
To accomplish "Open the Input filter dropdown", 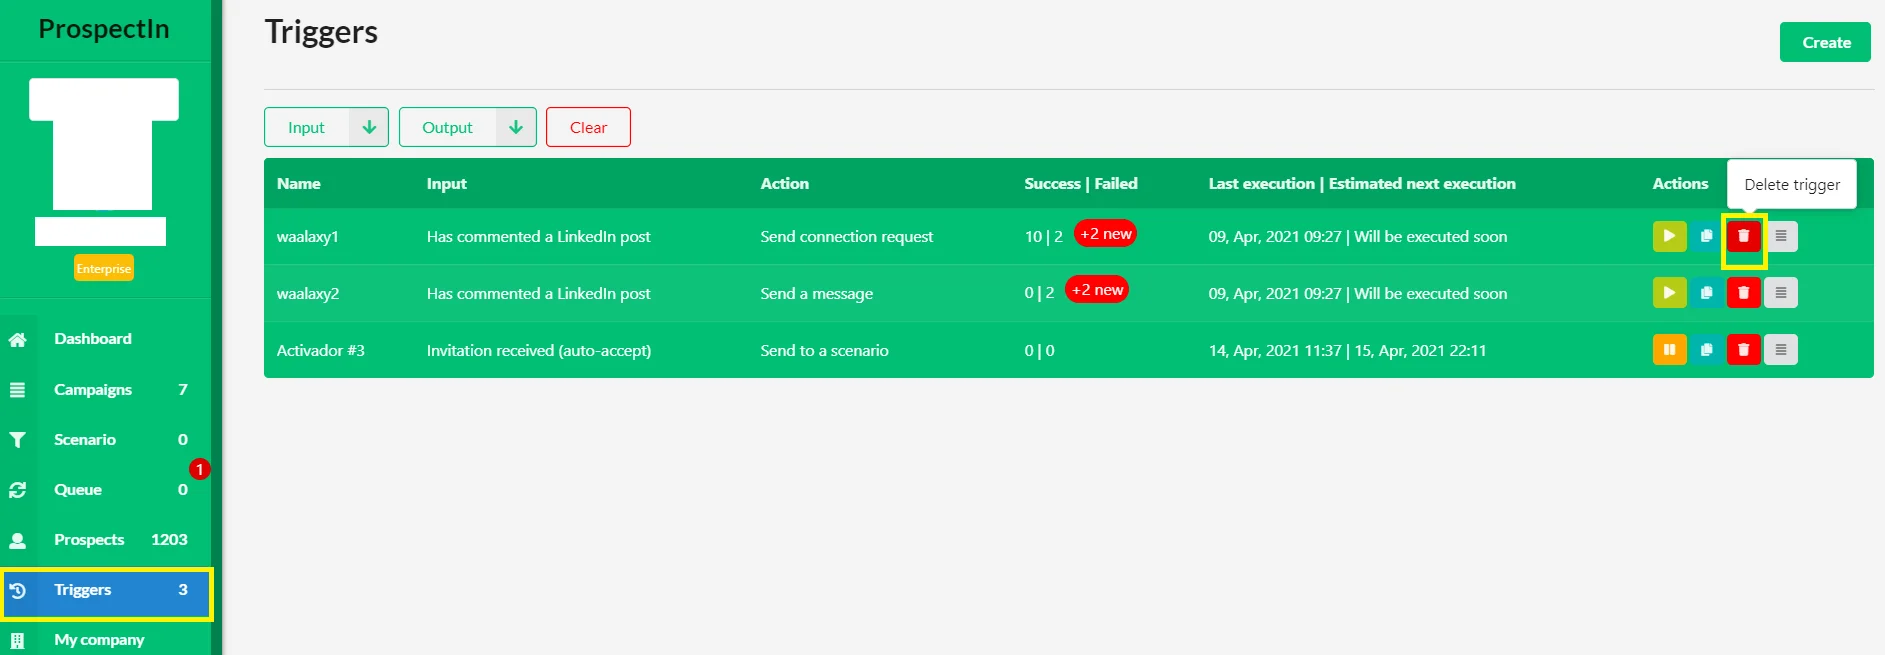I will pyautogui.click(x=326, y=127).
